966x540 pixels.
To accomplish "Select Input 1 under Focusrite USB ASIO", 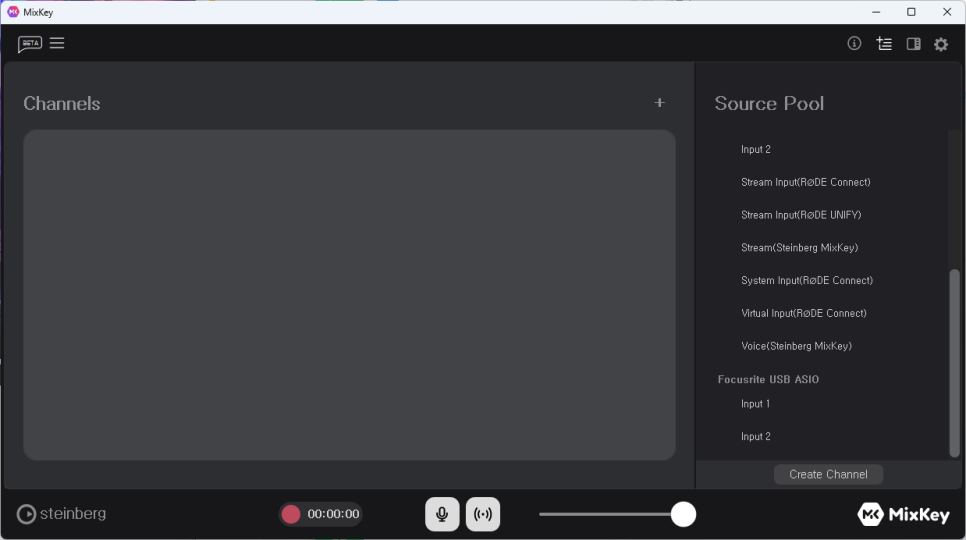I will tap(755, 404).
